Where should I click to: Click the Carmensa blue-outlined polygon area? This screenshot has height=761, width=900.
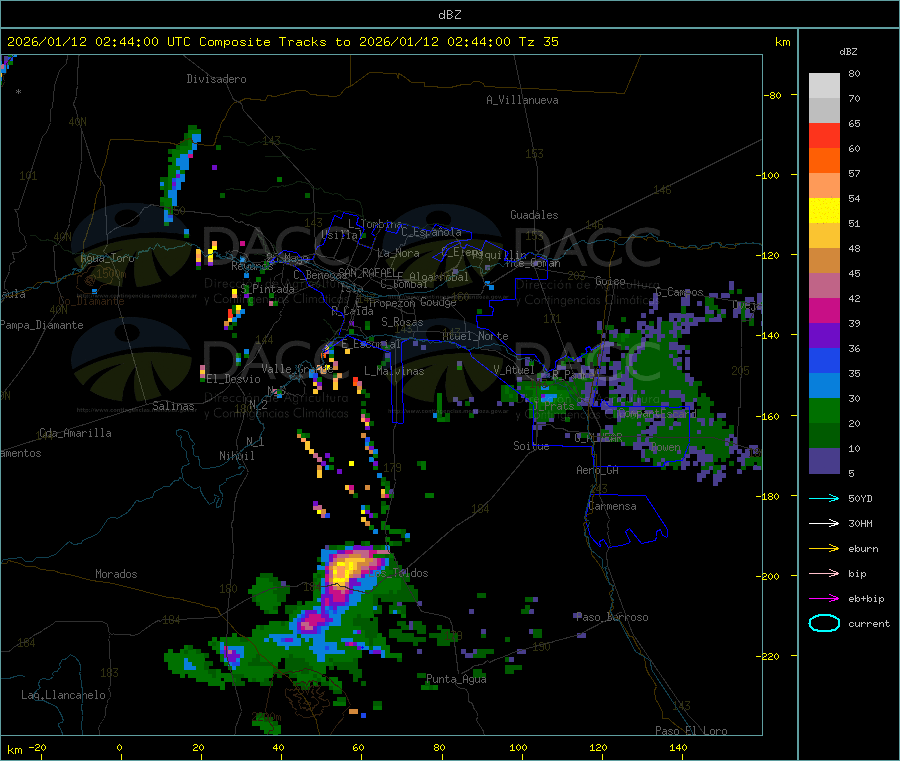click(626, 521)
